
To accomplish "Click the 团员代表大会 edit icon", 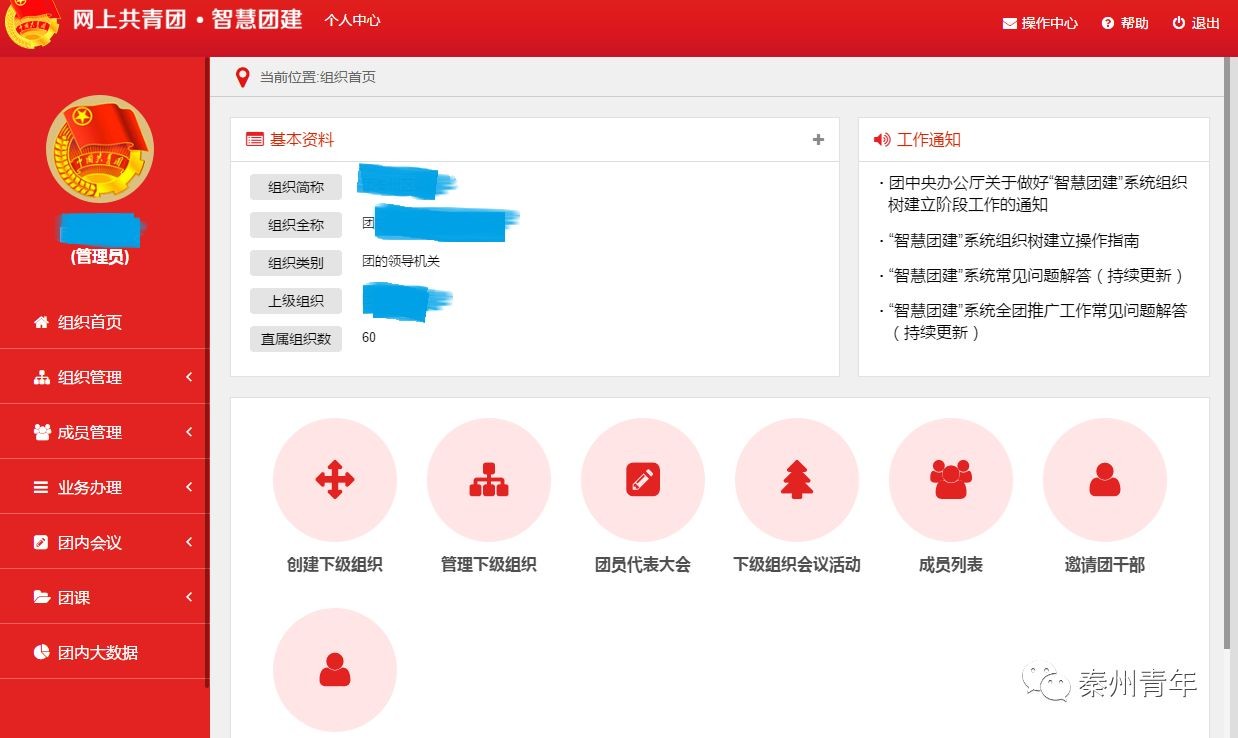I will (642, 480).
